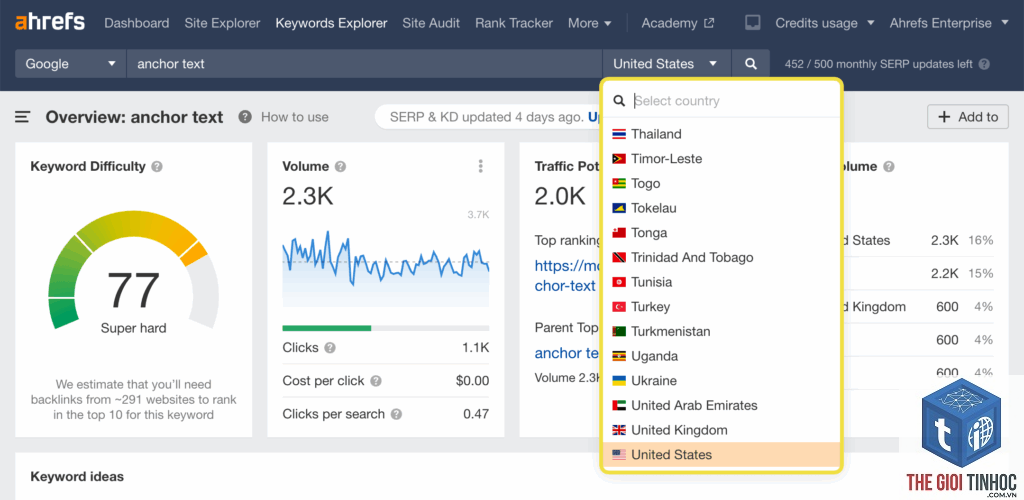Click the 2.0K Traffic Potential value
Viewport: 1024px width, 500px height.
pyautogui.click(x=560, y=196)
